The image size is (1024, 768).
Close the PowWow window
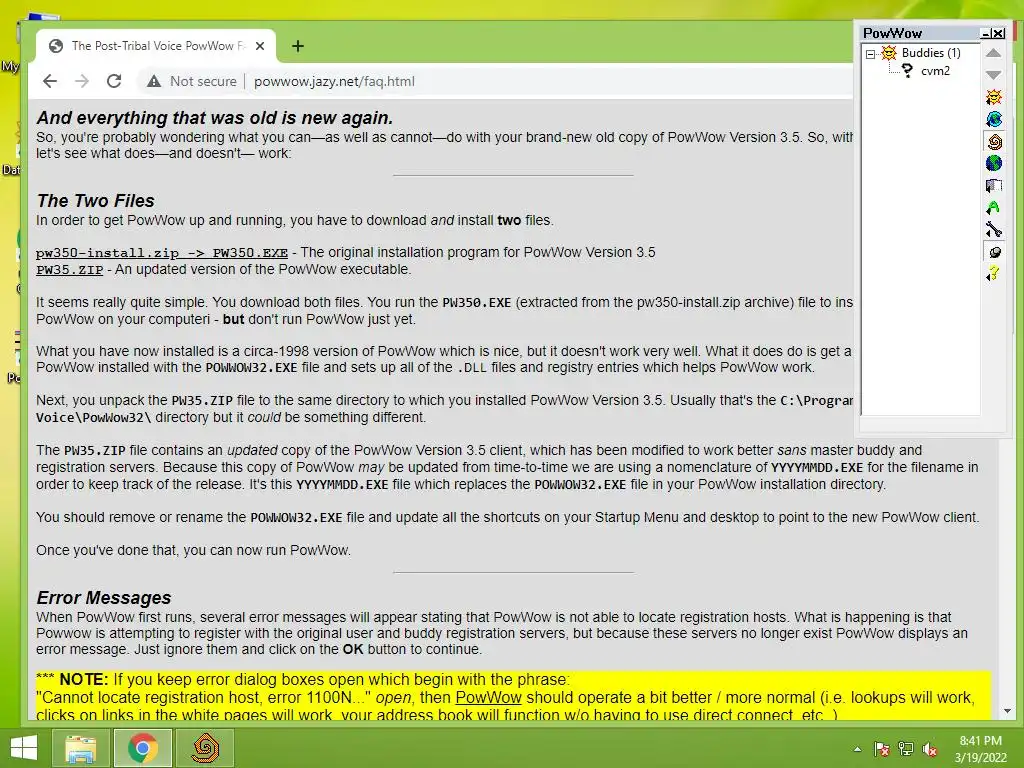tap(999, 33)
